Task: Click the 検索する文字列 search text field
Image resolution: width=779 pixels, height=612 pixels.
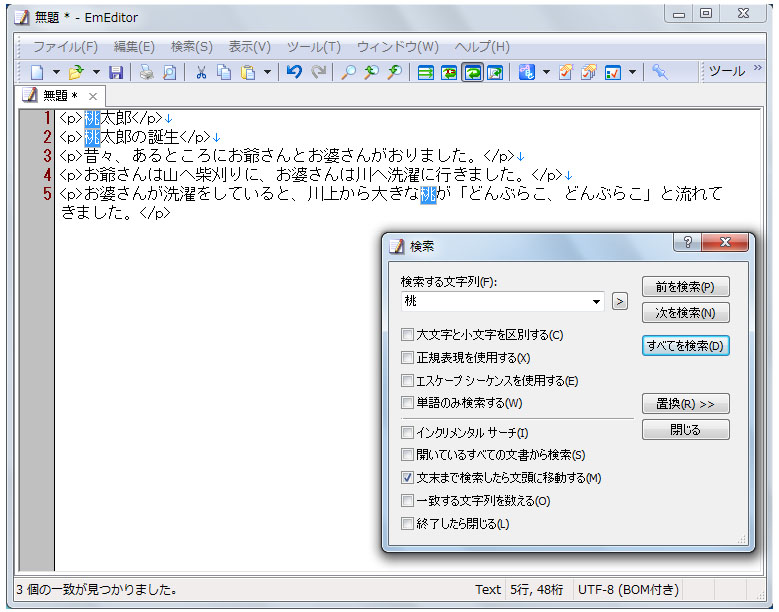Action: [495, 301]
